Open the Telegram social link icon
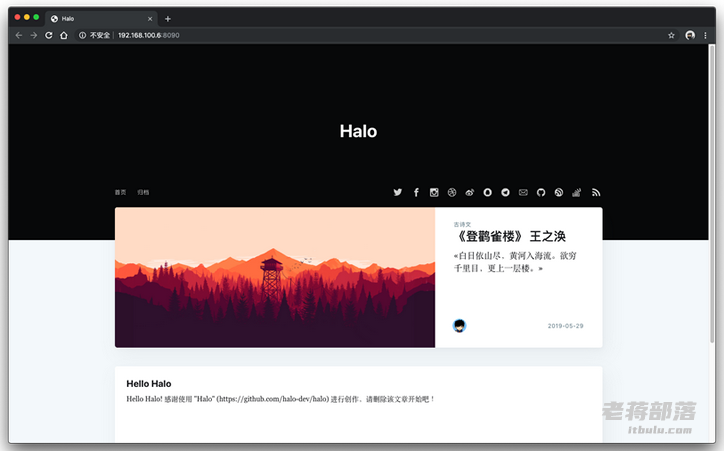This screenshot has height=451, width=724. pos(506,192)
